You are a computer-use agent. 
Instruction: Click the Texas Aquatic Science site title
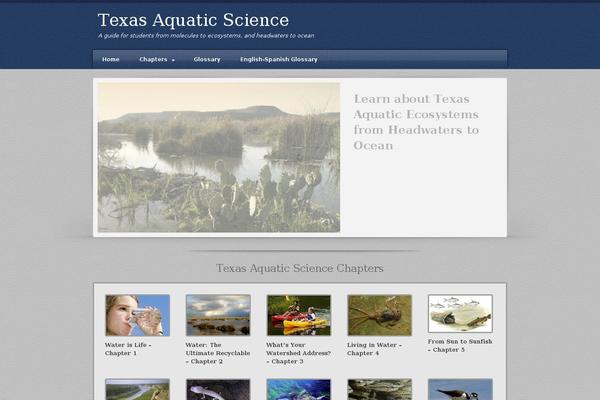point(193,20)
